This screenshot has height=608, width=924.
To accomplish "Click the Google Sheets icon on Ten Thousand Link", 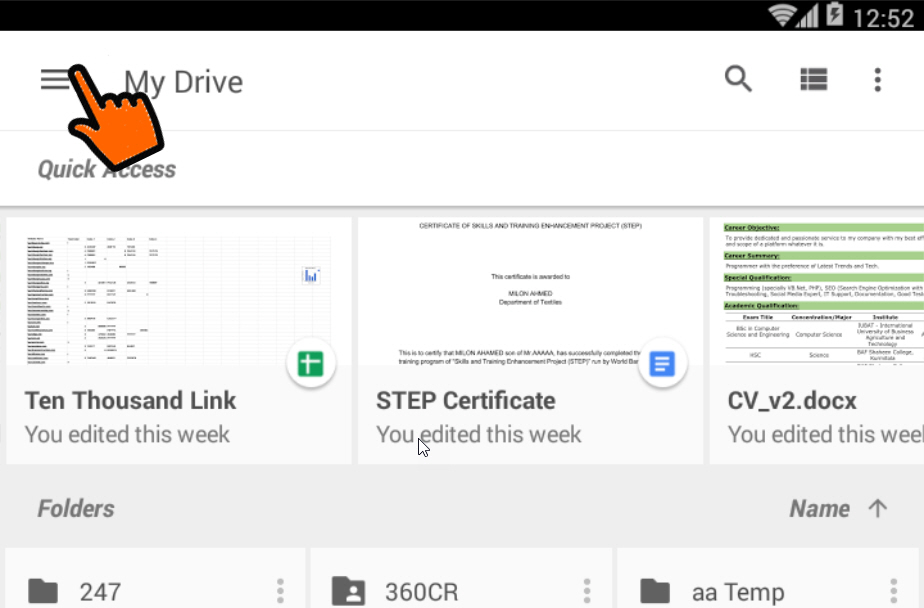I will [310, 365].
